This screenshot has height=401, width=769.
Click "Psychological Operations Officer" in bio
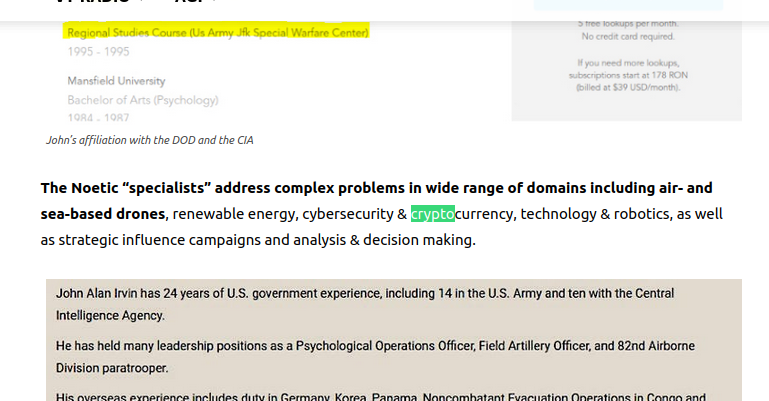(385, 346)
